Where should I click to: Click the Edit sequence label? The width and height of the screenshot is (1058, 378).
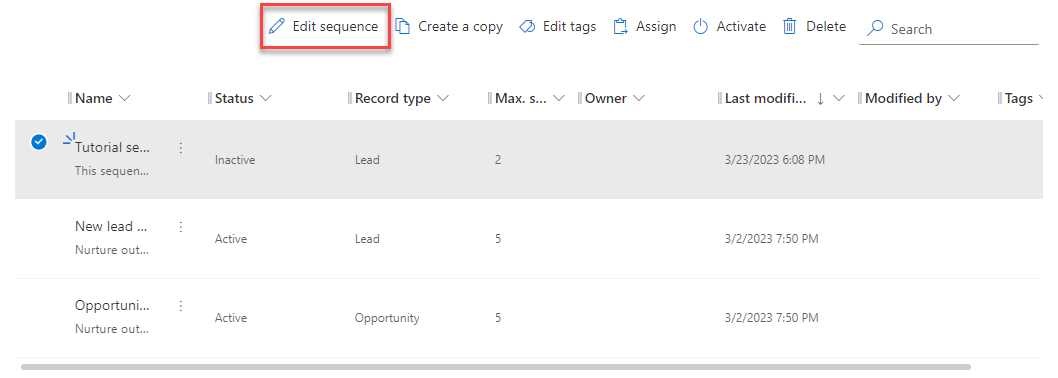point(335,26)
